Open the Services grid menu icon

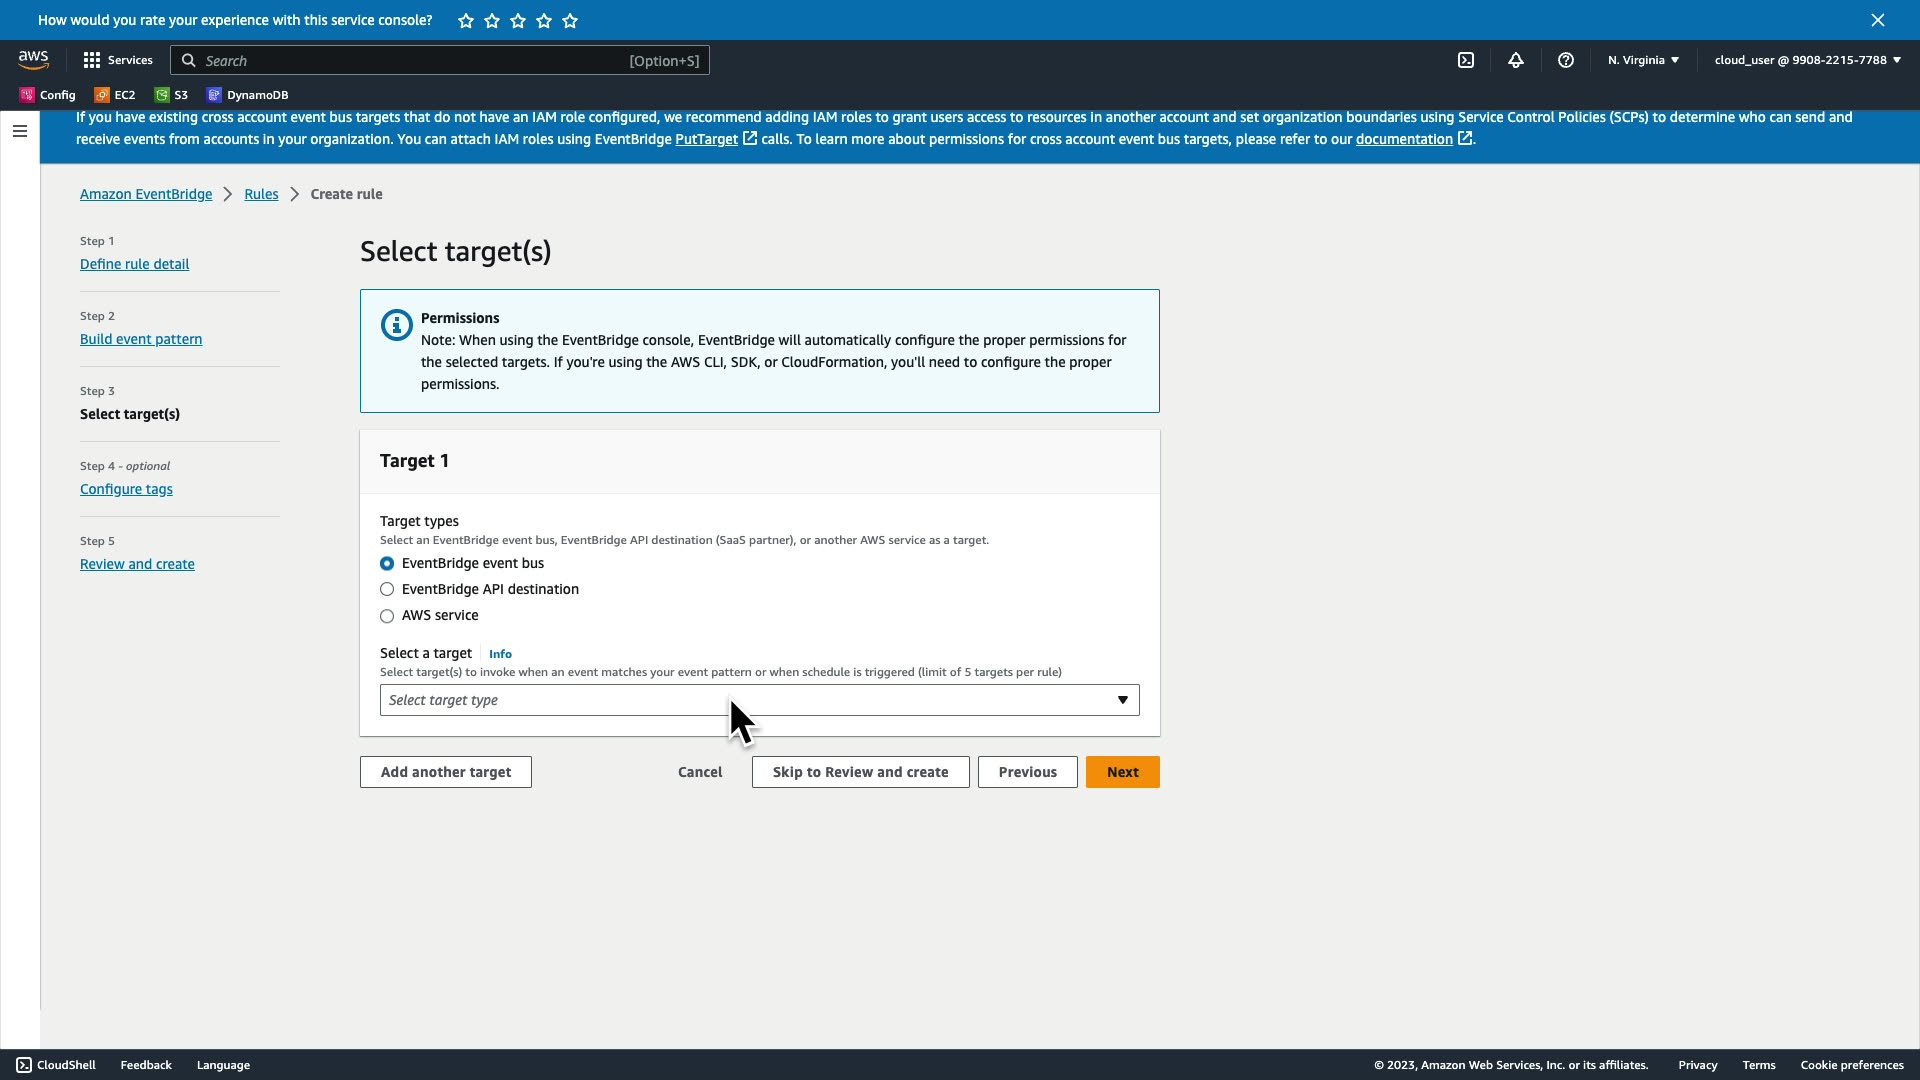[92, 60]
